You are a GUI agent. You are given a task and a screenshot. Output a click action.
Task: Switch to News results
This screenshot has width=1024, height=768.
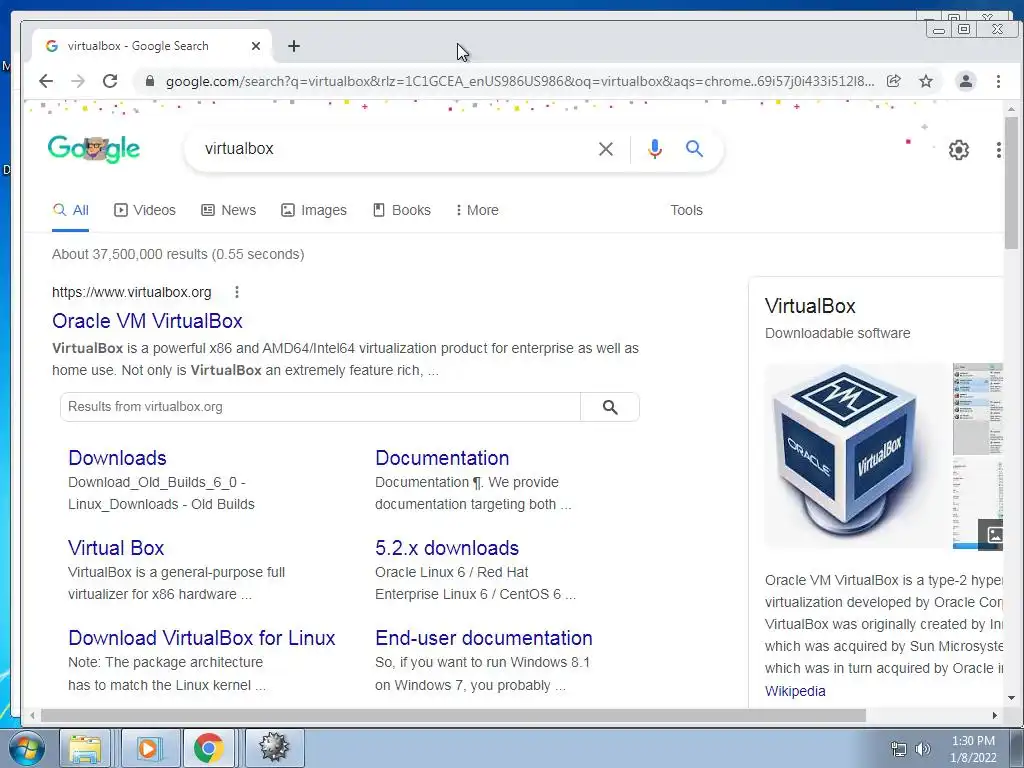click(x=229, y=210)
